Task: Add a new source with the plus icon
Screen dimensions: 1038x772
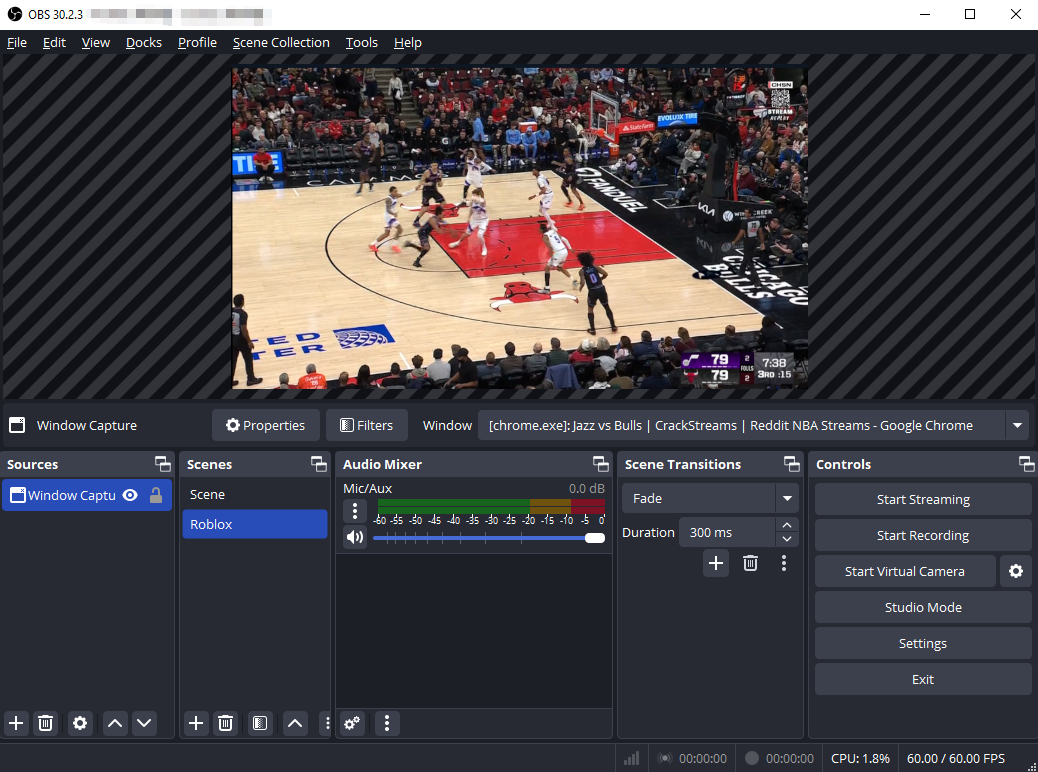Action: coord(15,723)
